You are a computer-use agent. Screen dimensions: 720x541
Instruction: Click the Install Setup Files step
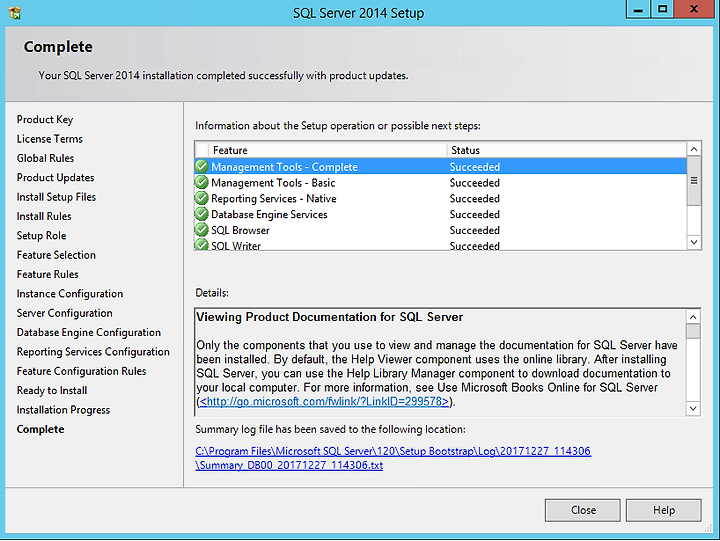coord(56,197)
